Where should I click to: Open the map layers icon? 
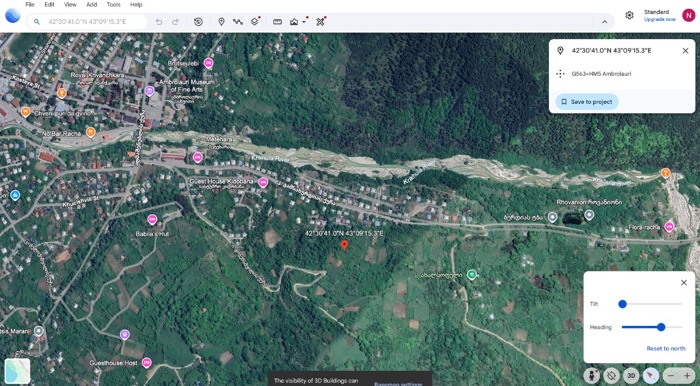pos(254,21)
